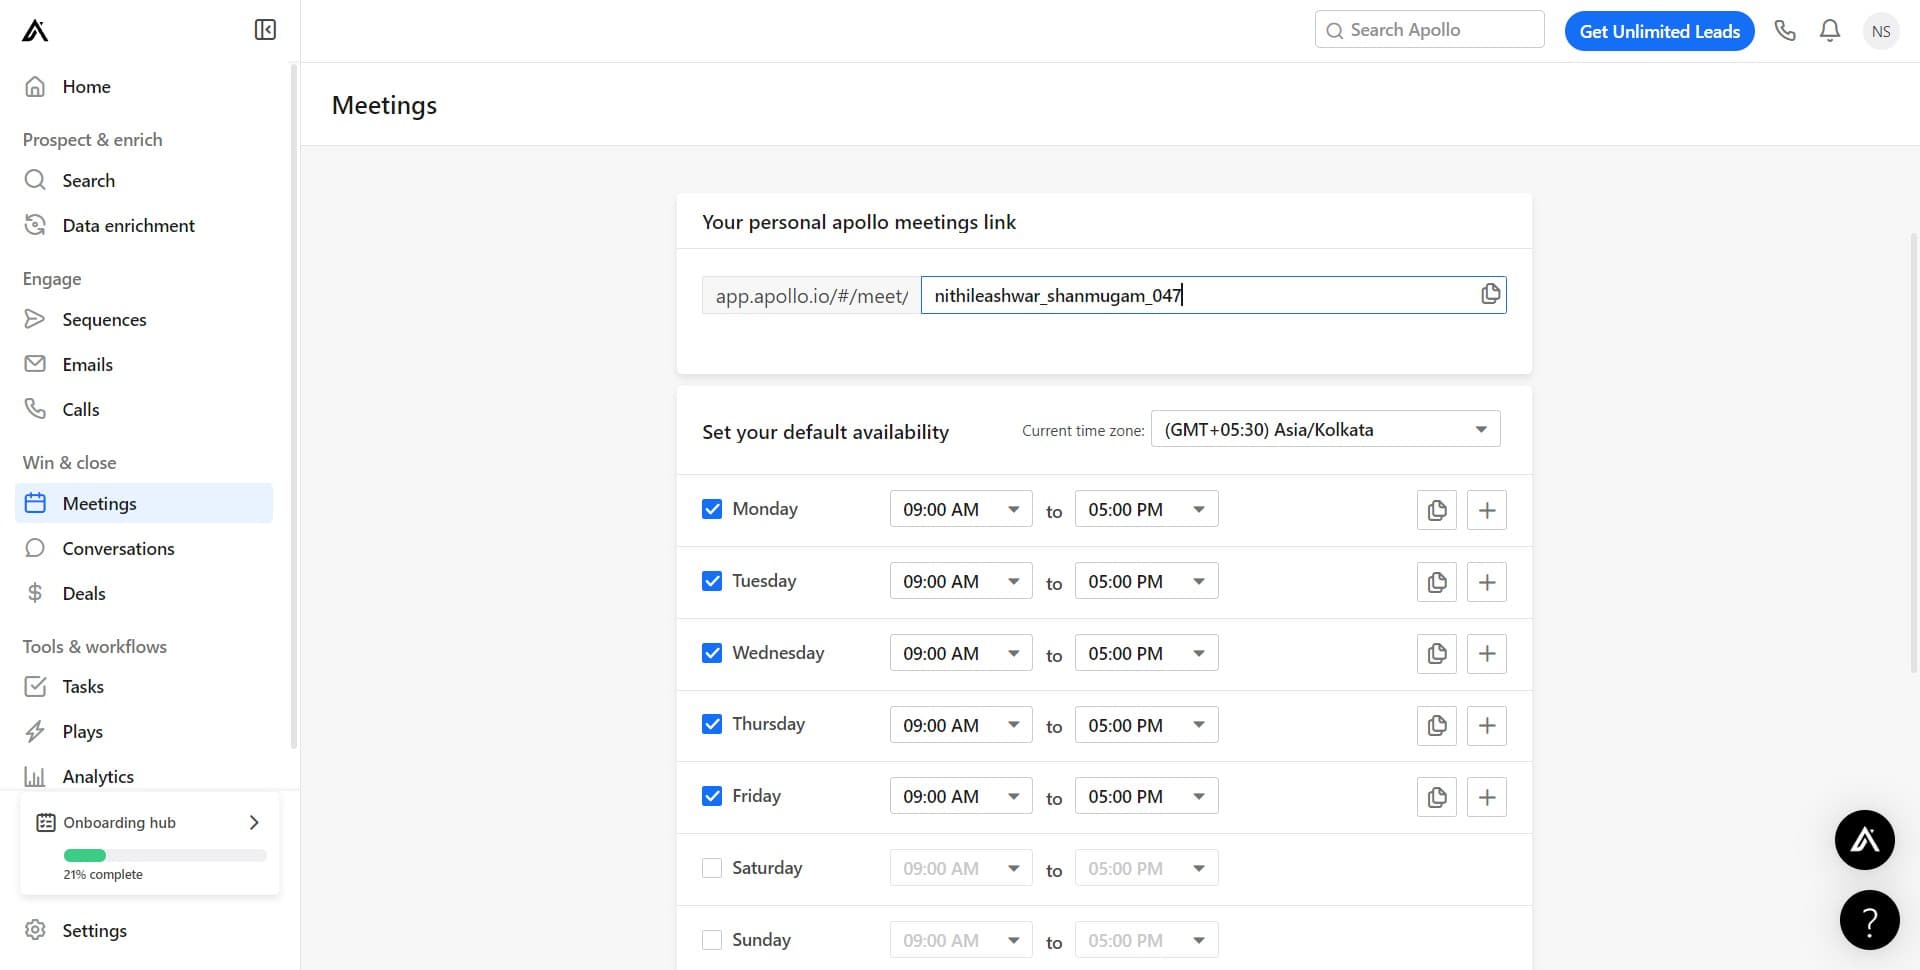Click the 'app.apollo.io/#/meet/' URL prefix
Screen dimensions: 1920x970
tap(811, 295)
